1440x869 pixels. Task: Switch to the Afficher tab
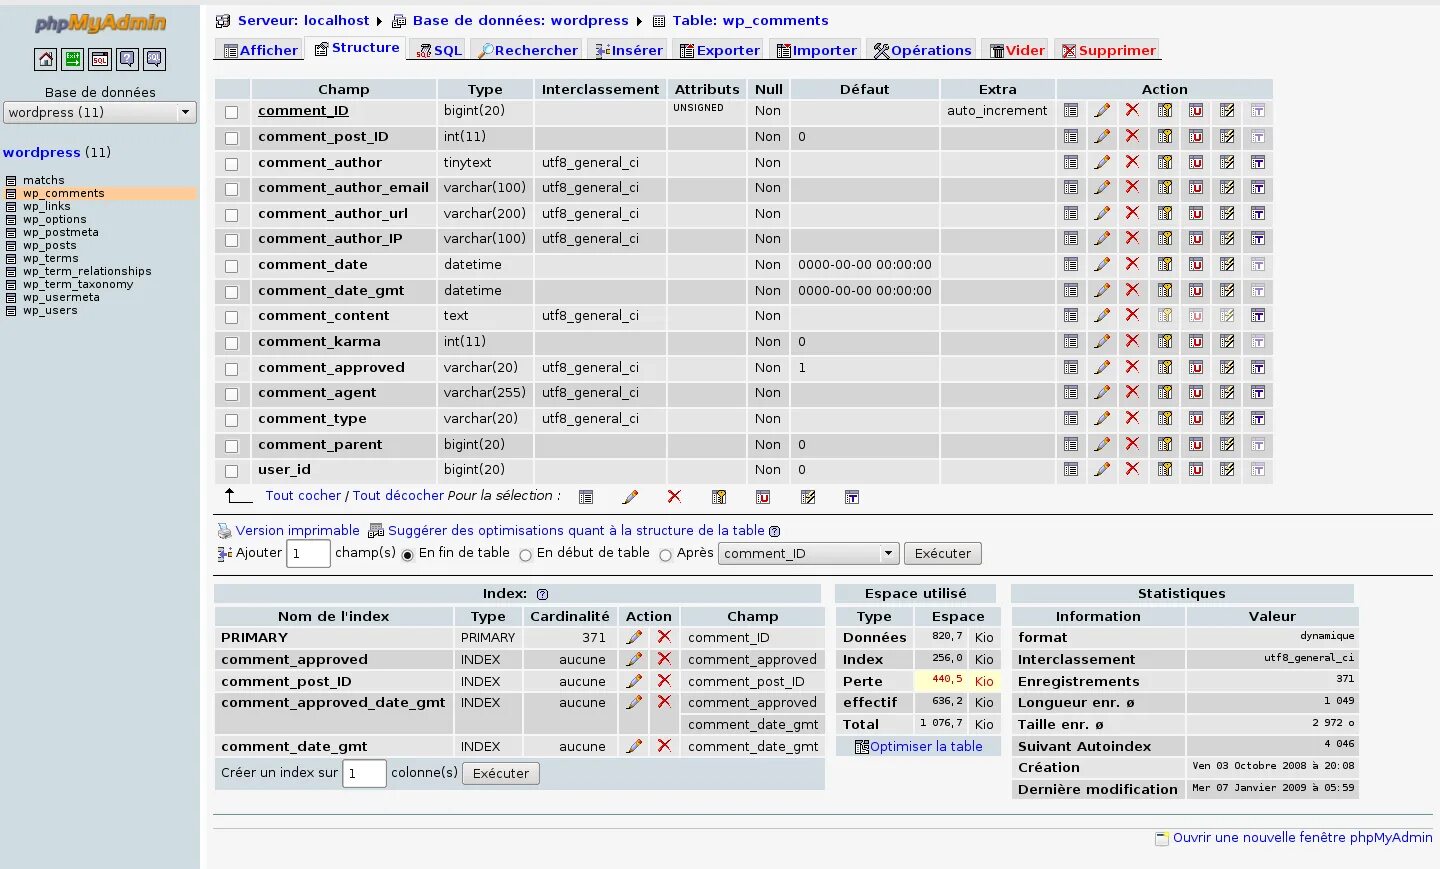tap(258, 49)
